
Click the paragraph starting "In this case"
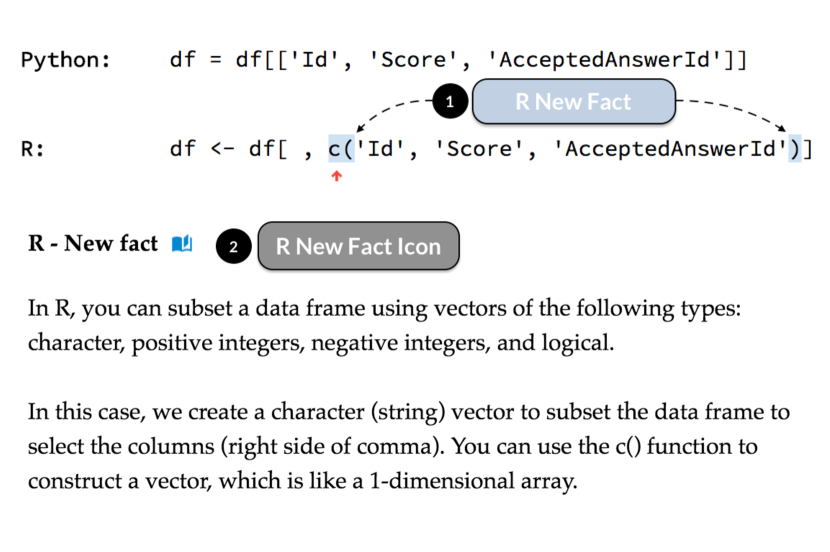pos(408,446)
